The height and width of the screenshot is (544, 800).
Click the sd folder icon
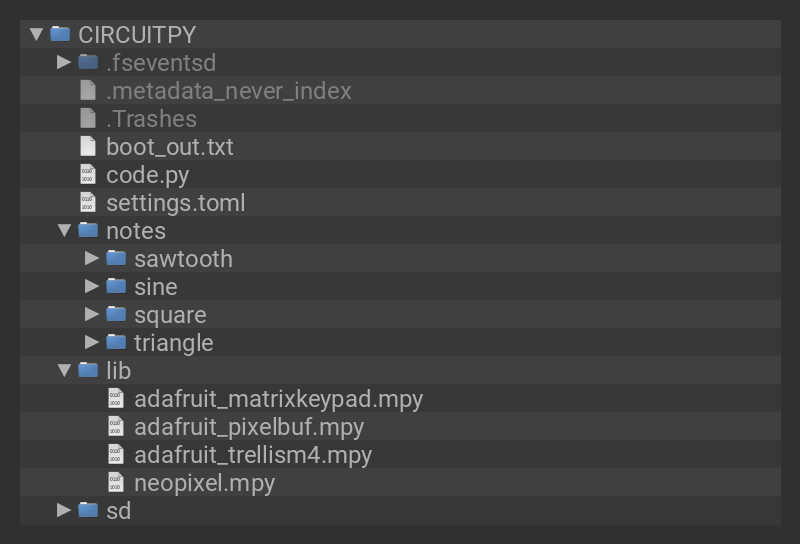[88, 511]
